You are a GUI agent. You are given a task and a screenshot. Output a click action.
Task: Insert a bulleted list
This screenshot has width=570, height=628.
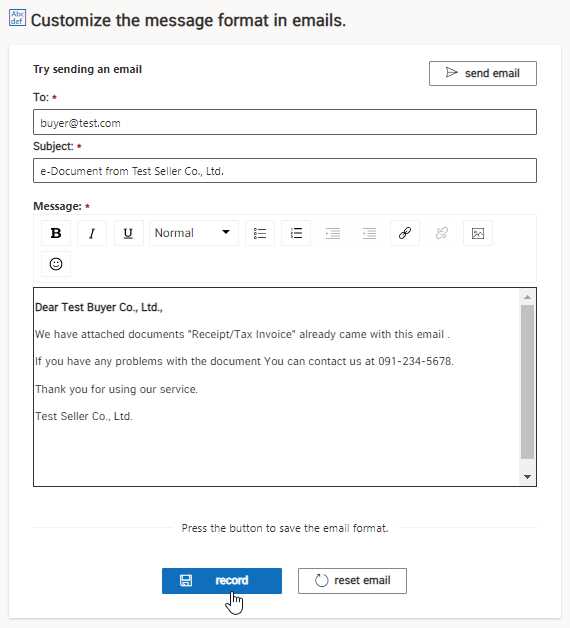coord(260,233)
